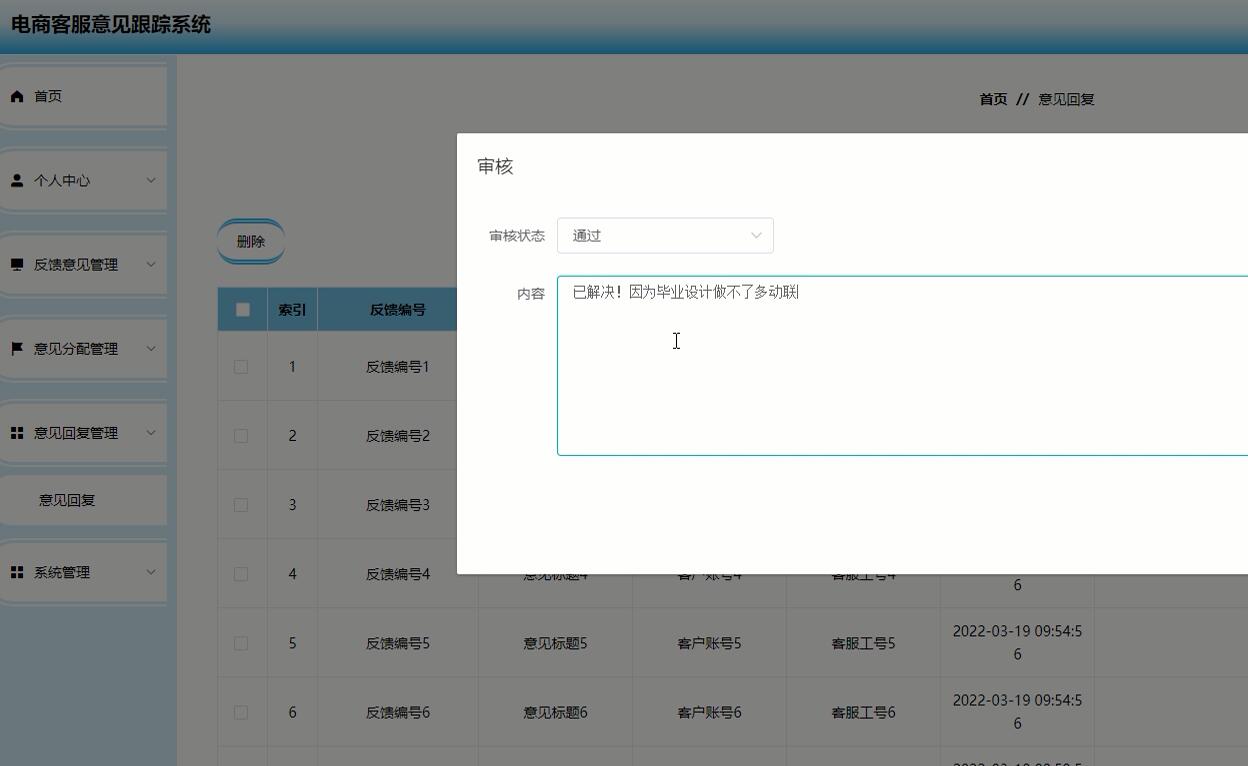1248x766 pixels.
Task: Open the 系统管理 sidebar menu
Action: click(83, 572)
